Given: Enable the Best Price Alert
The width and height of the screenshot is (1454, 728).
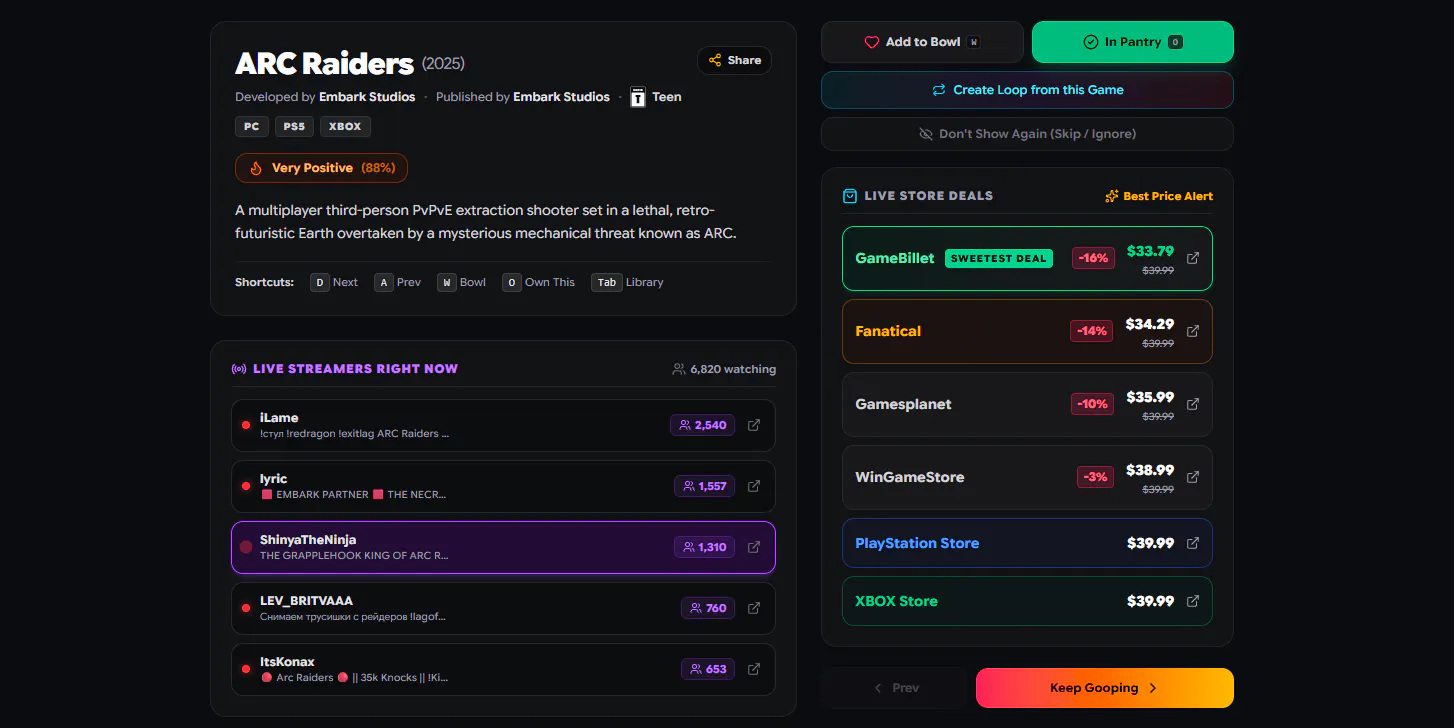Looking at the screenshot, I should tap(1159, 196).
